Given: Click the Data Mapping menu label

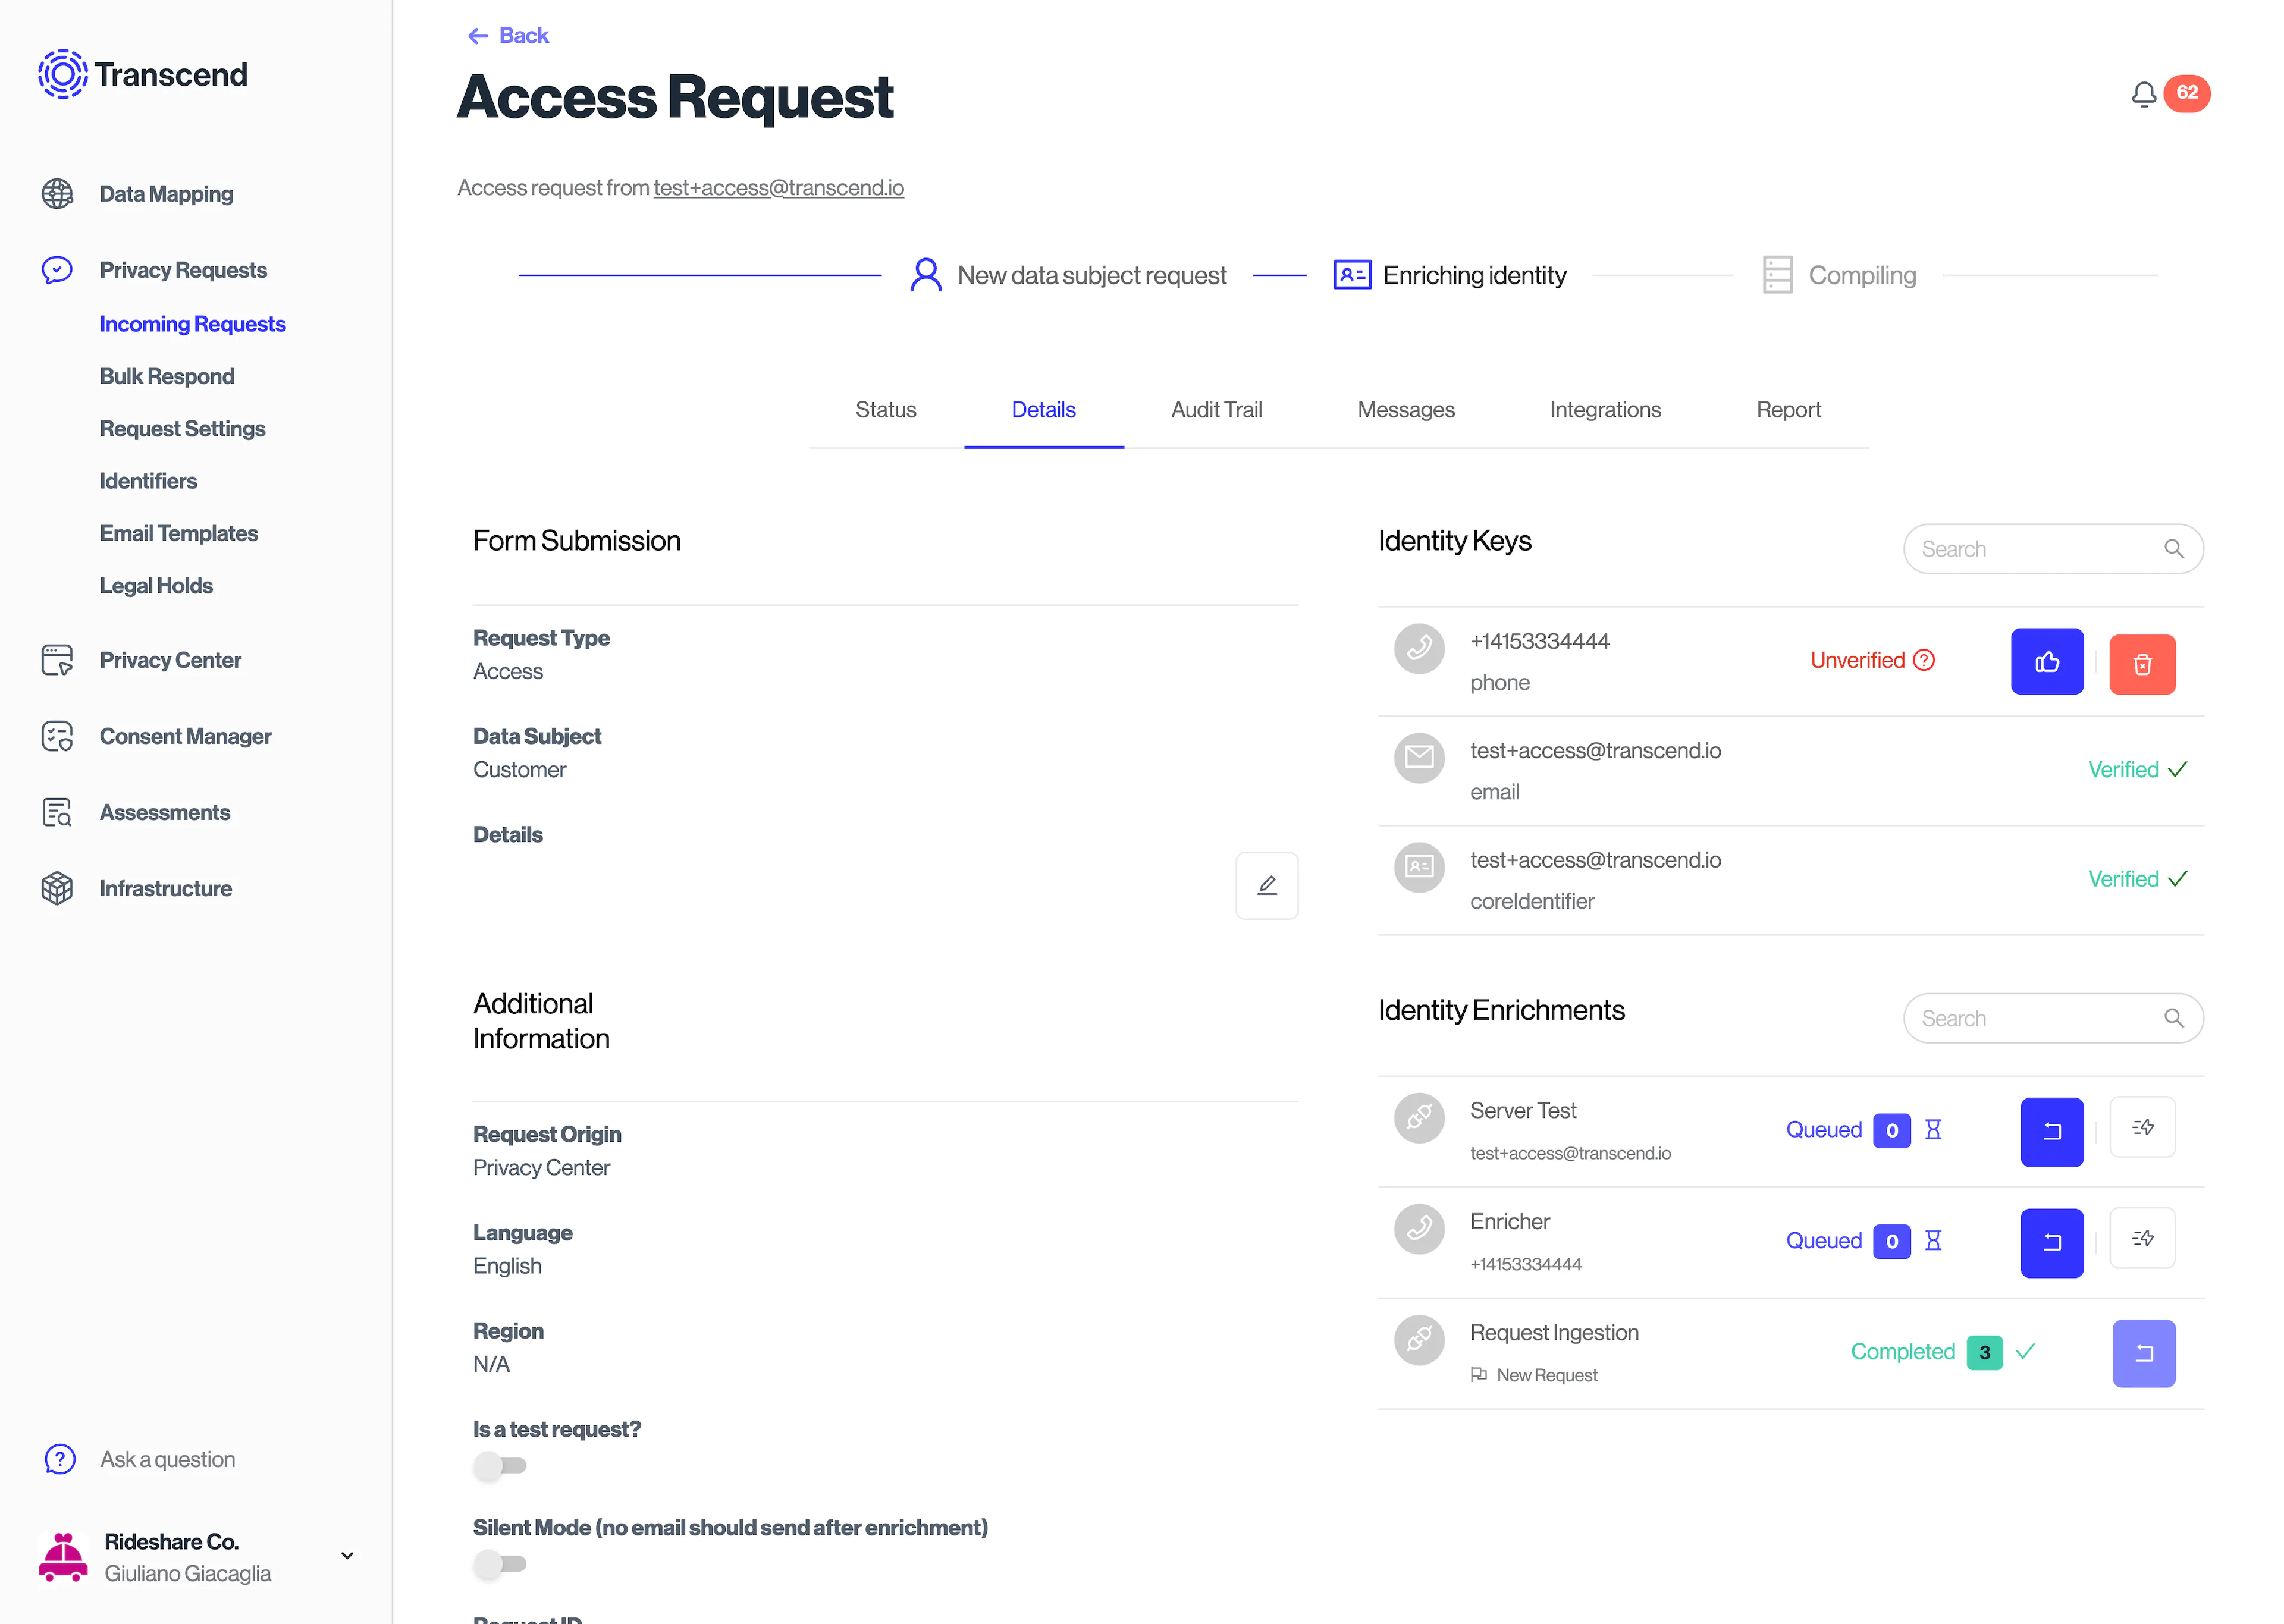Looking at the screenshot, I should tap(166, 194).
